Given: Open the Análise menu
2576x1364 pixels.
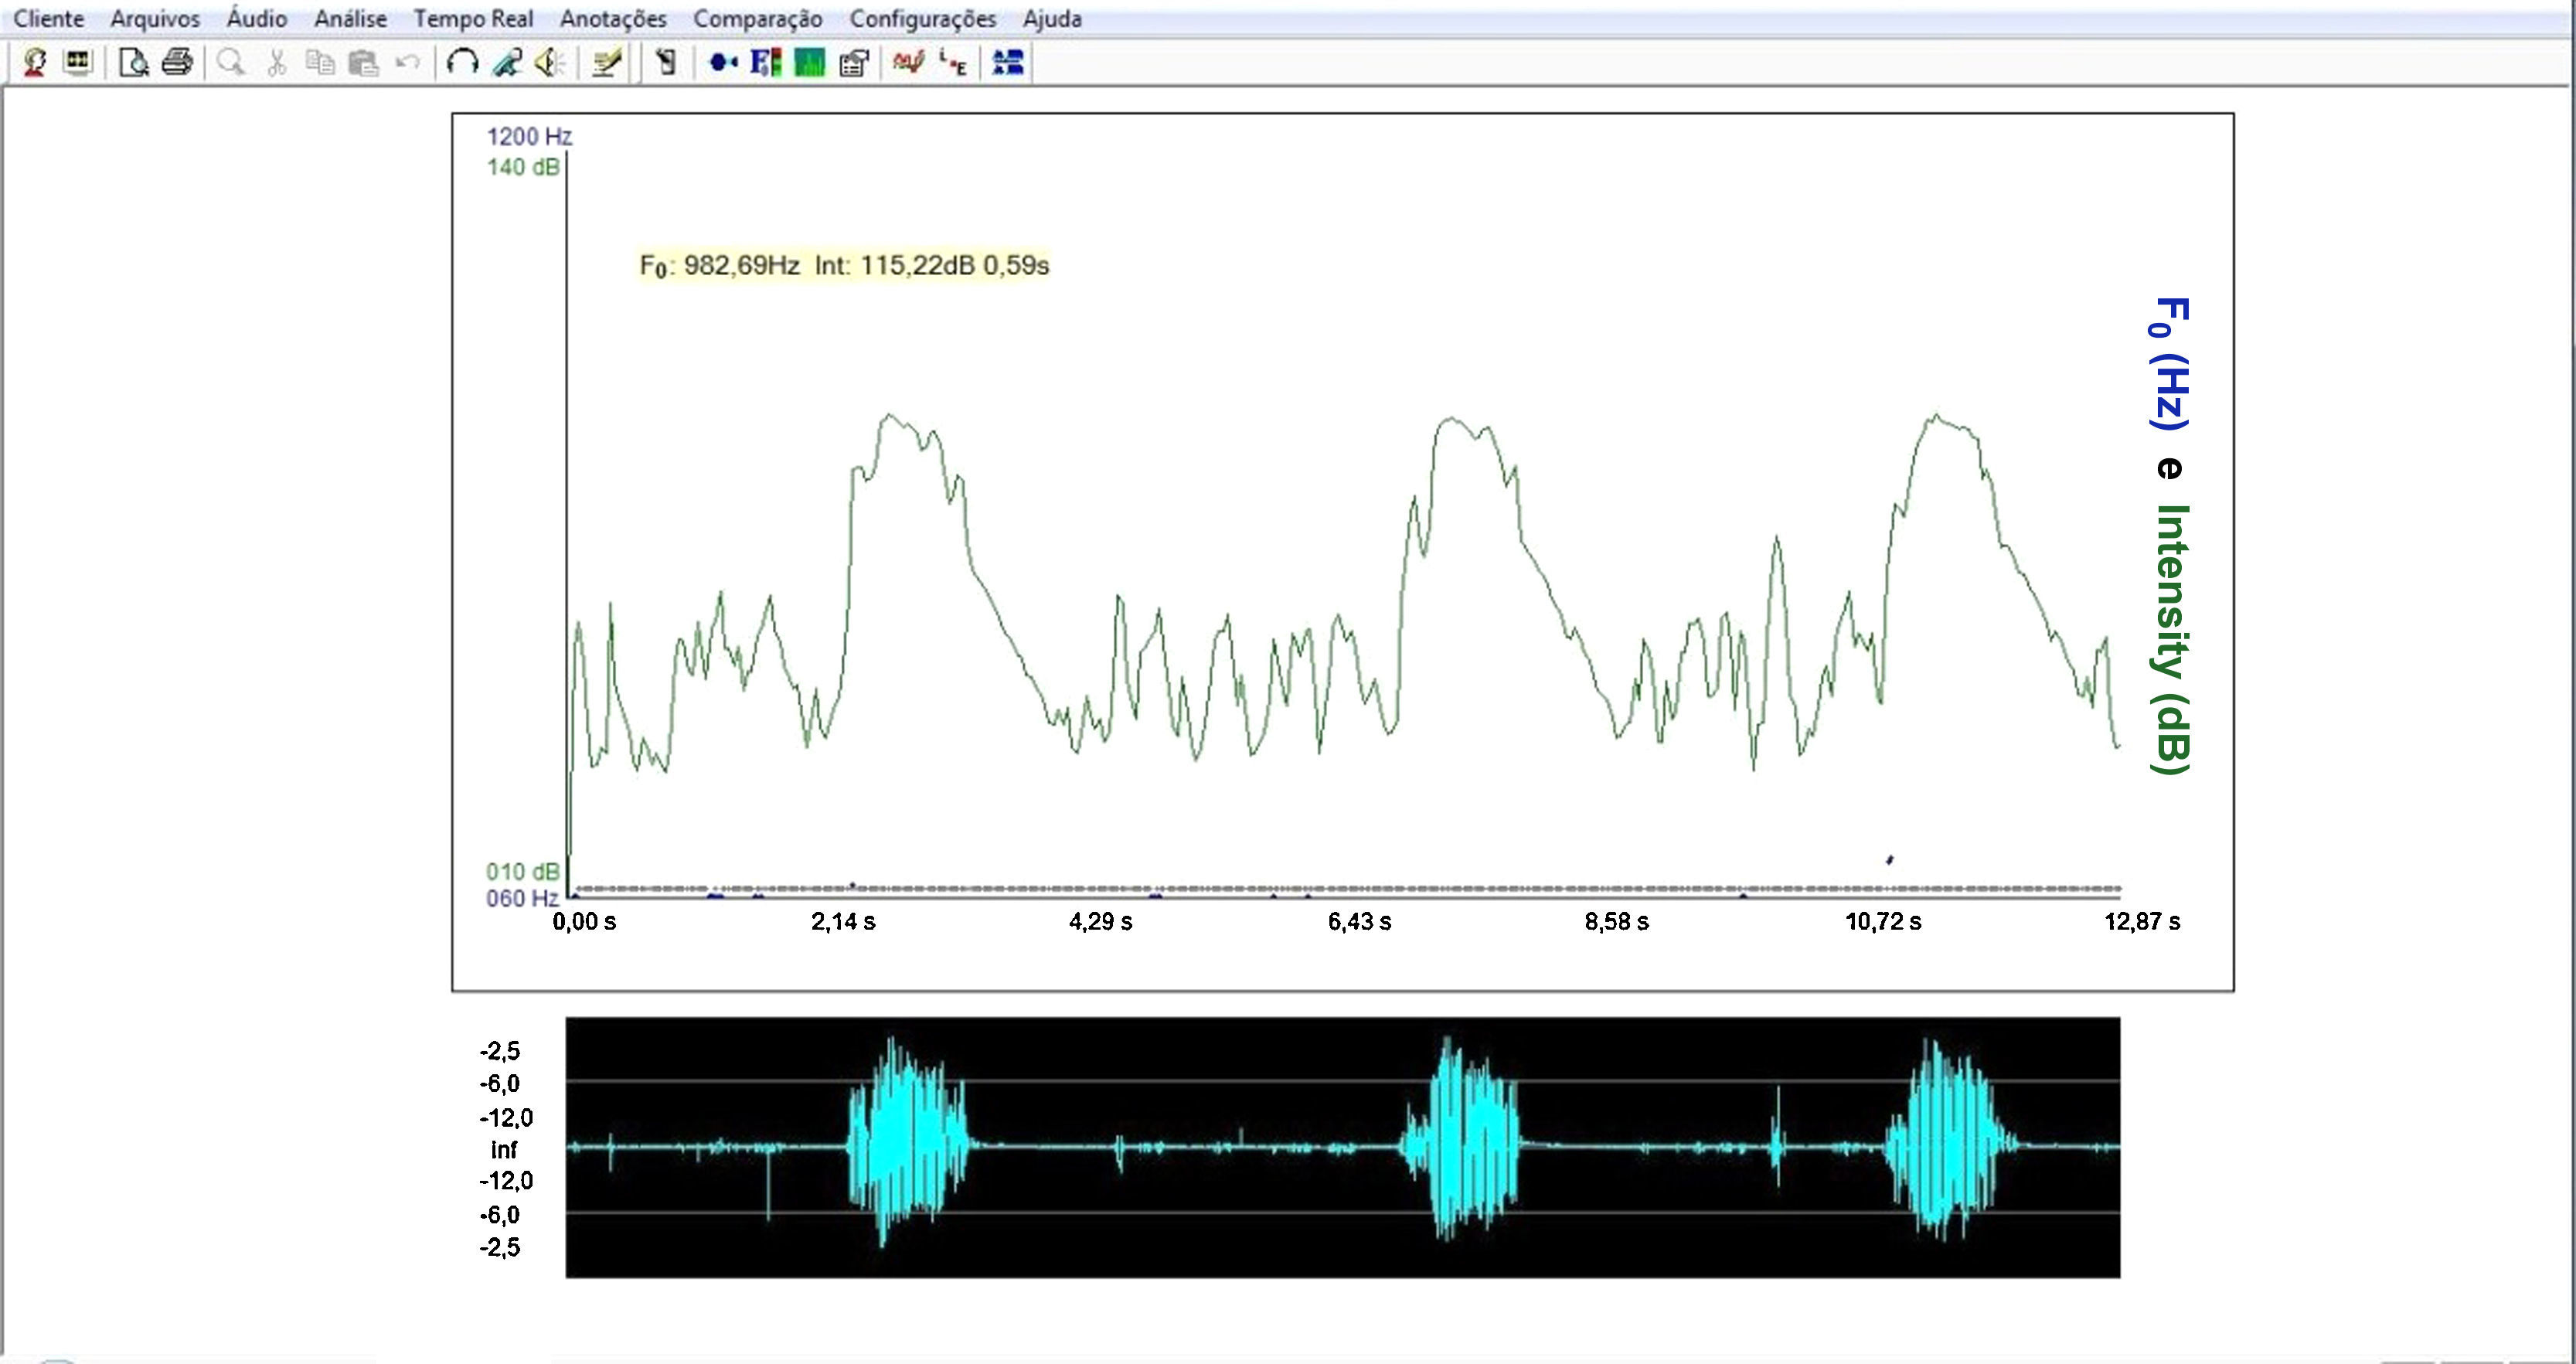Looking at the screenshot, I should point(350,19).
